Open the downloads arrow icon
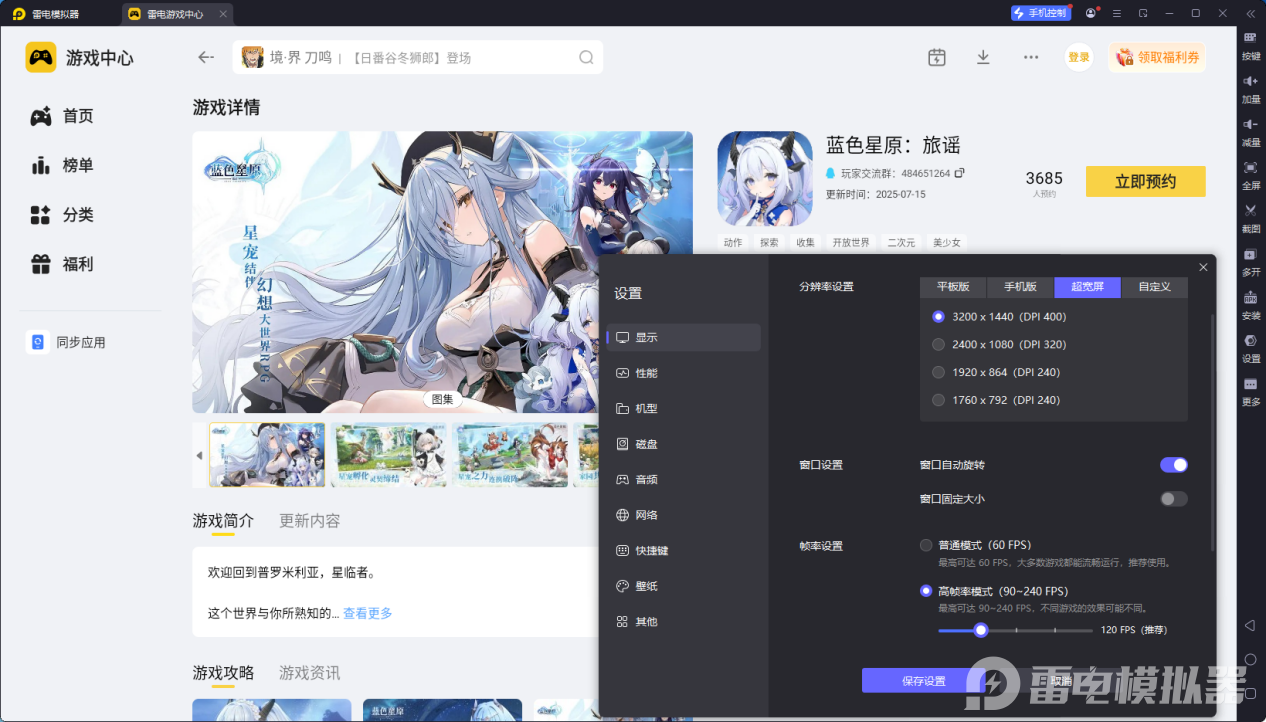Screen dimensions: 1266x722 [x=983, y=57]
